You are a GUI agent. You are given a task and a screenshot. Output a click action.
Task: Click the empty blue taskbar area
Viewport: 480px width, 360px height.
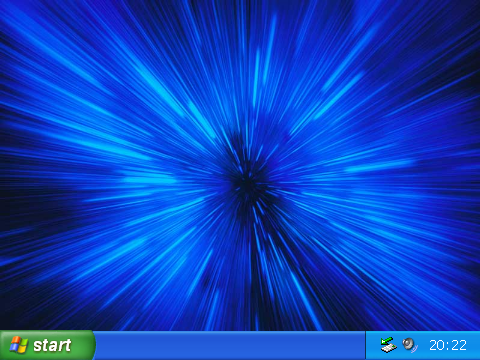pyautogui.click(x=230, y=345)
